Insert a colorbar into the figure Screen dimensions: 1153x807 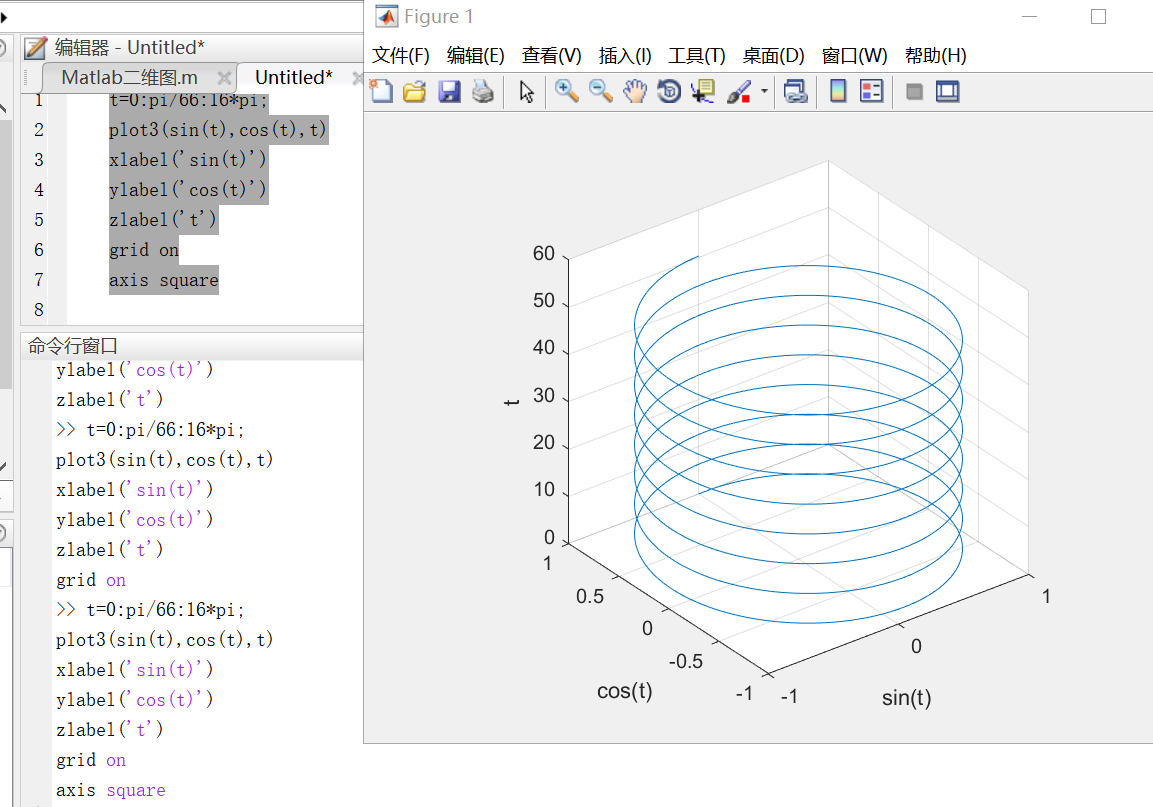click(x=838, y=91)
